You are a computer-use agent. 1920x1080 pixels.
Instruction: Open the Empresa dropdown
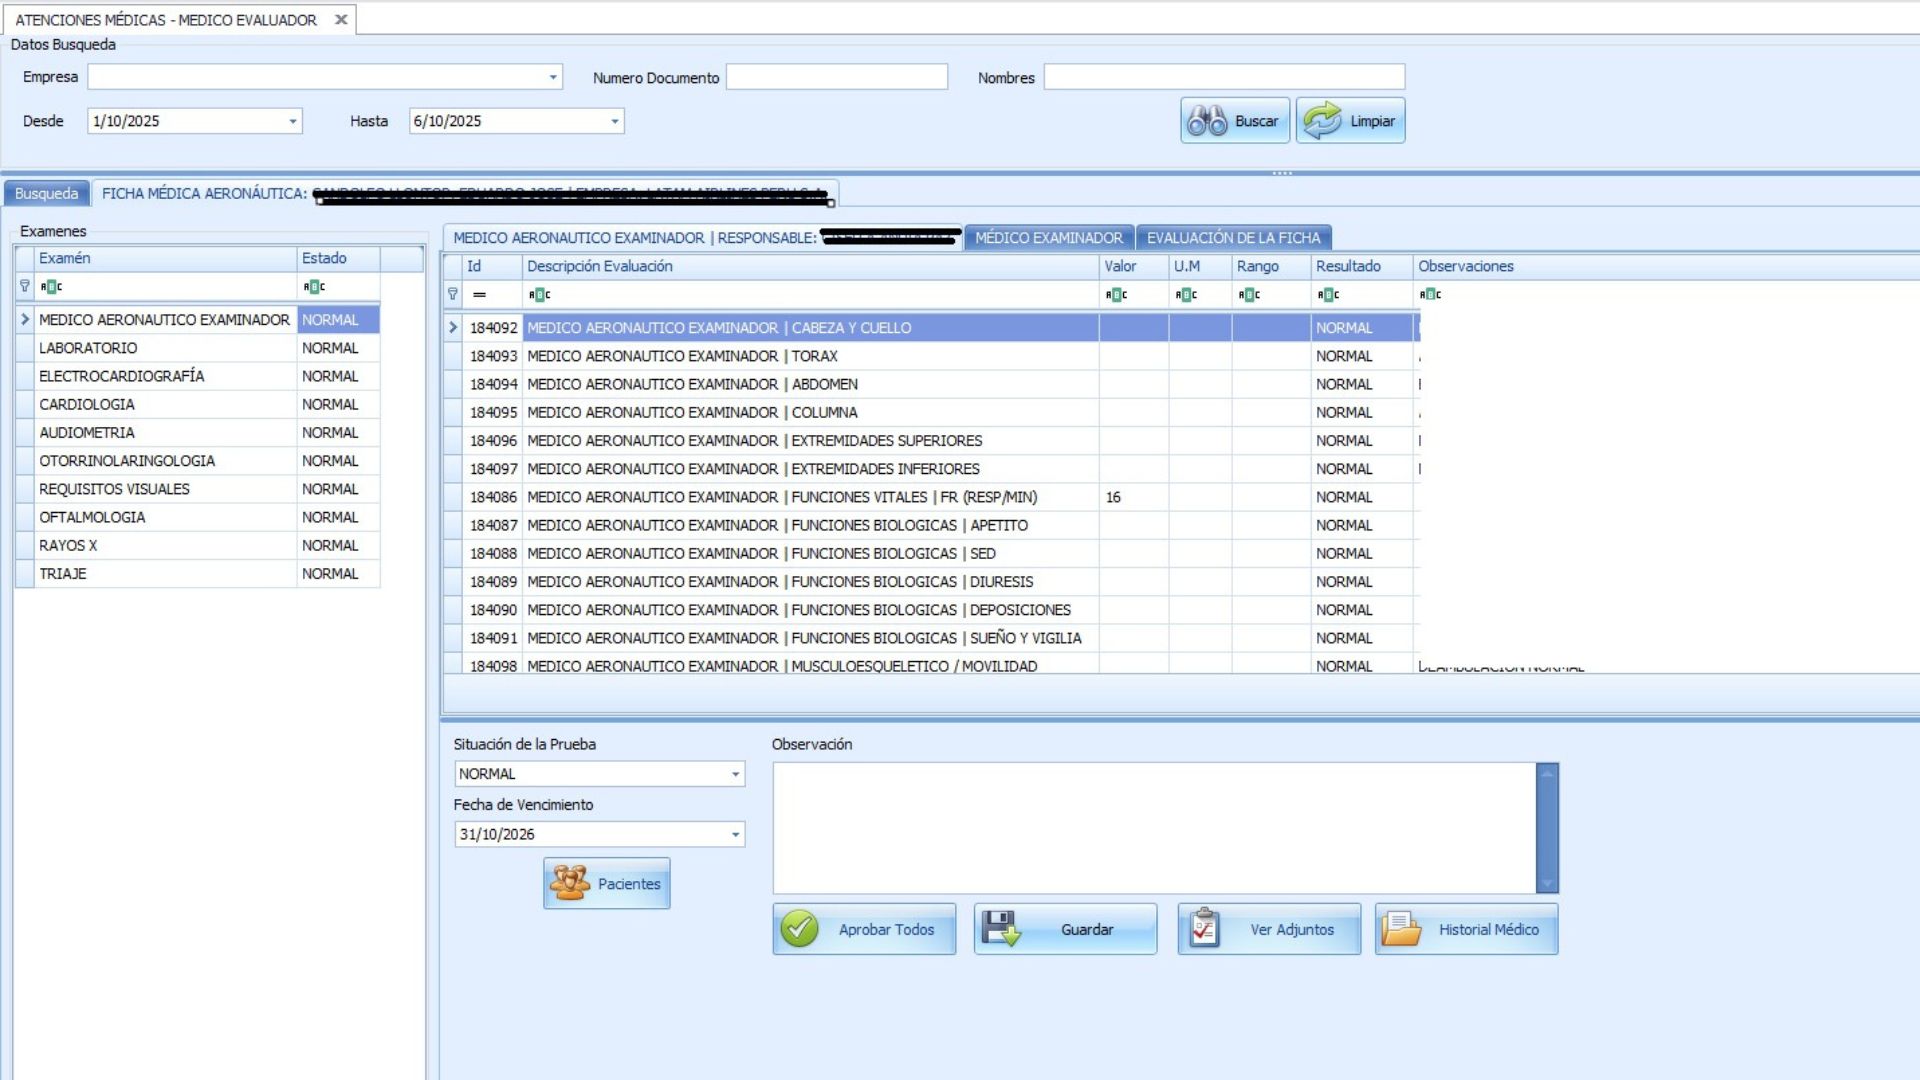(x=553, y=77)
